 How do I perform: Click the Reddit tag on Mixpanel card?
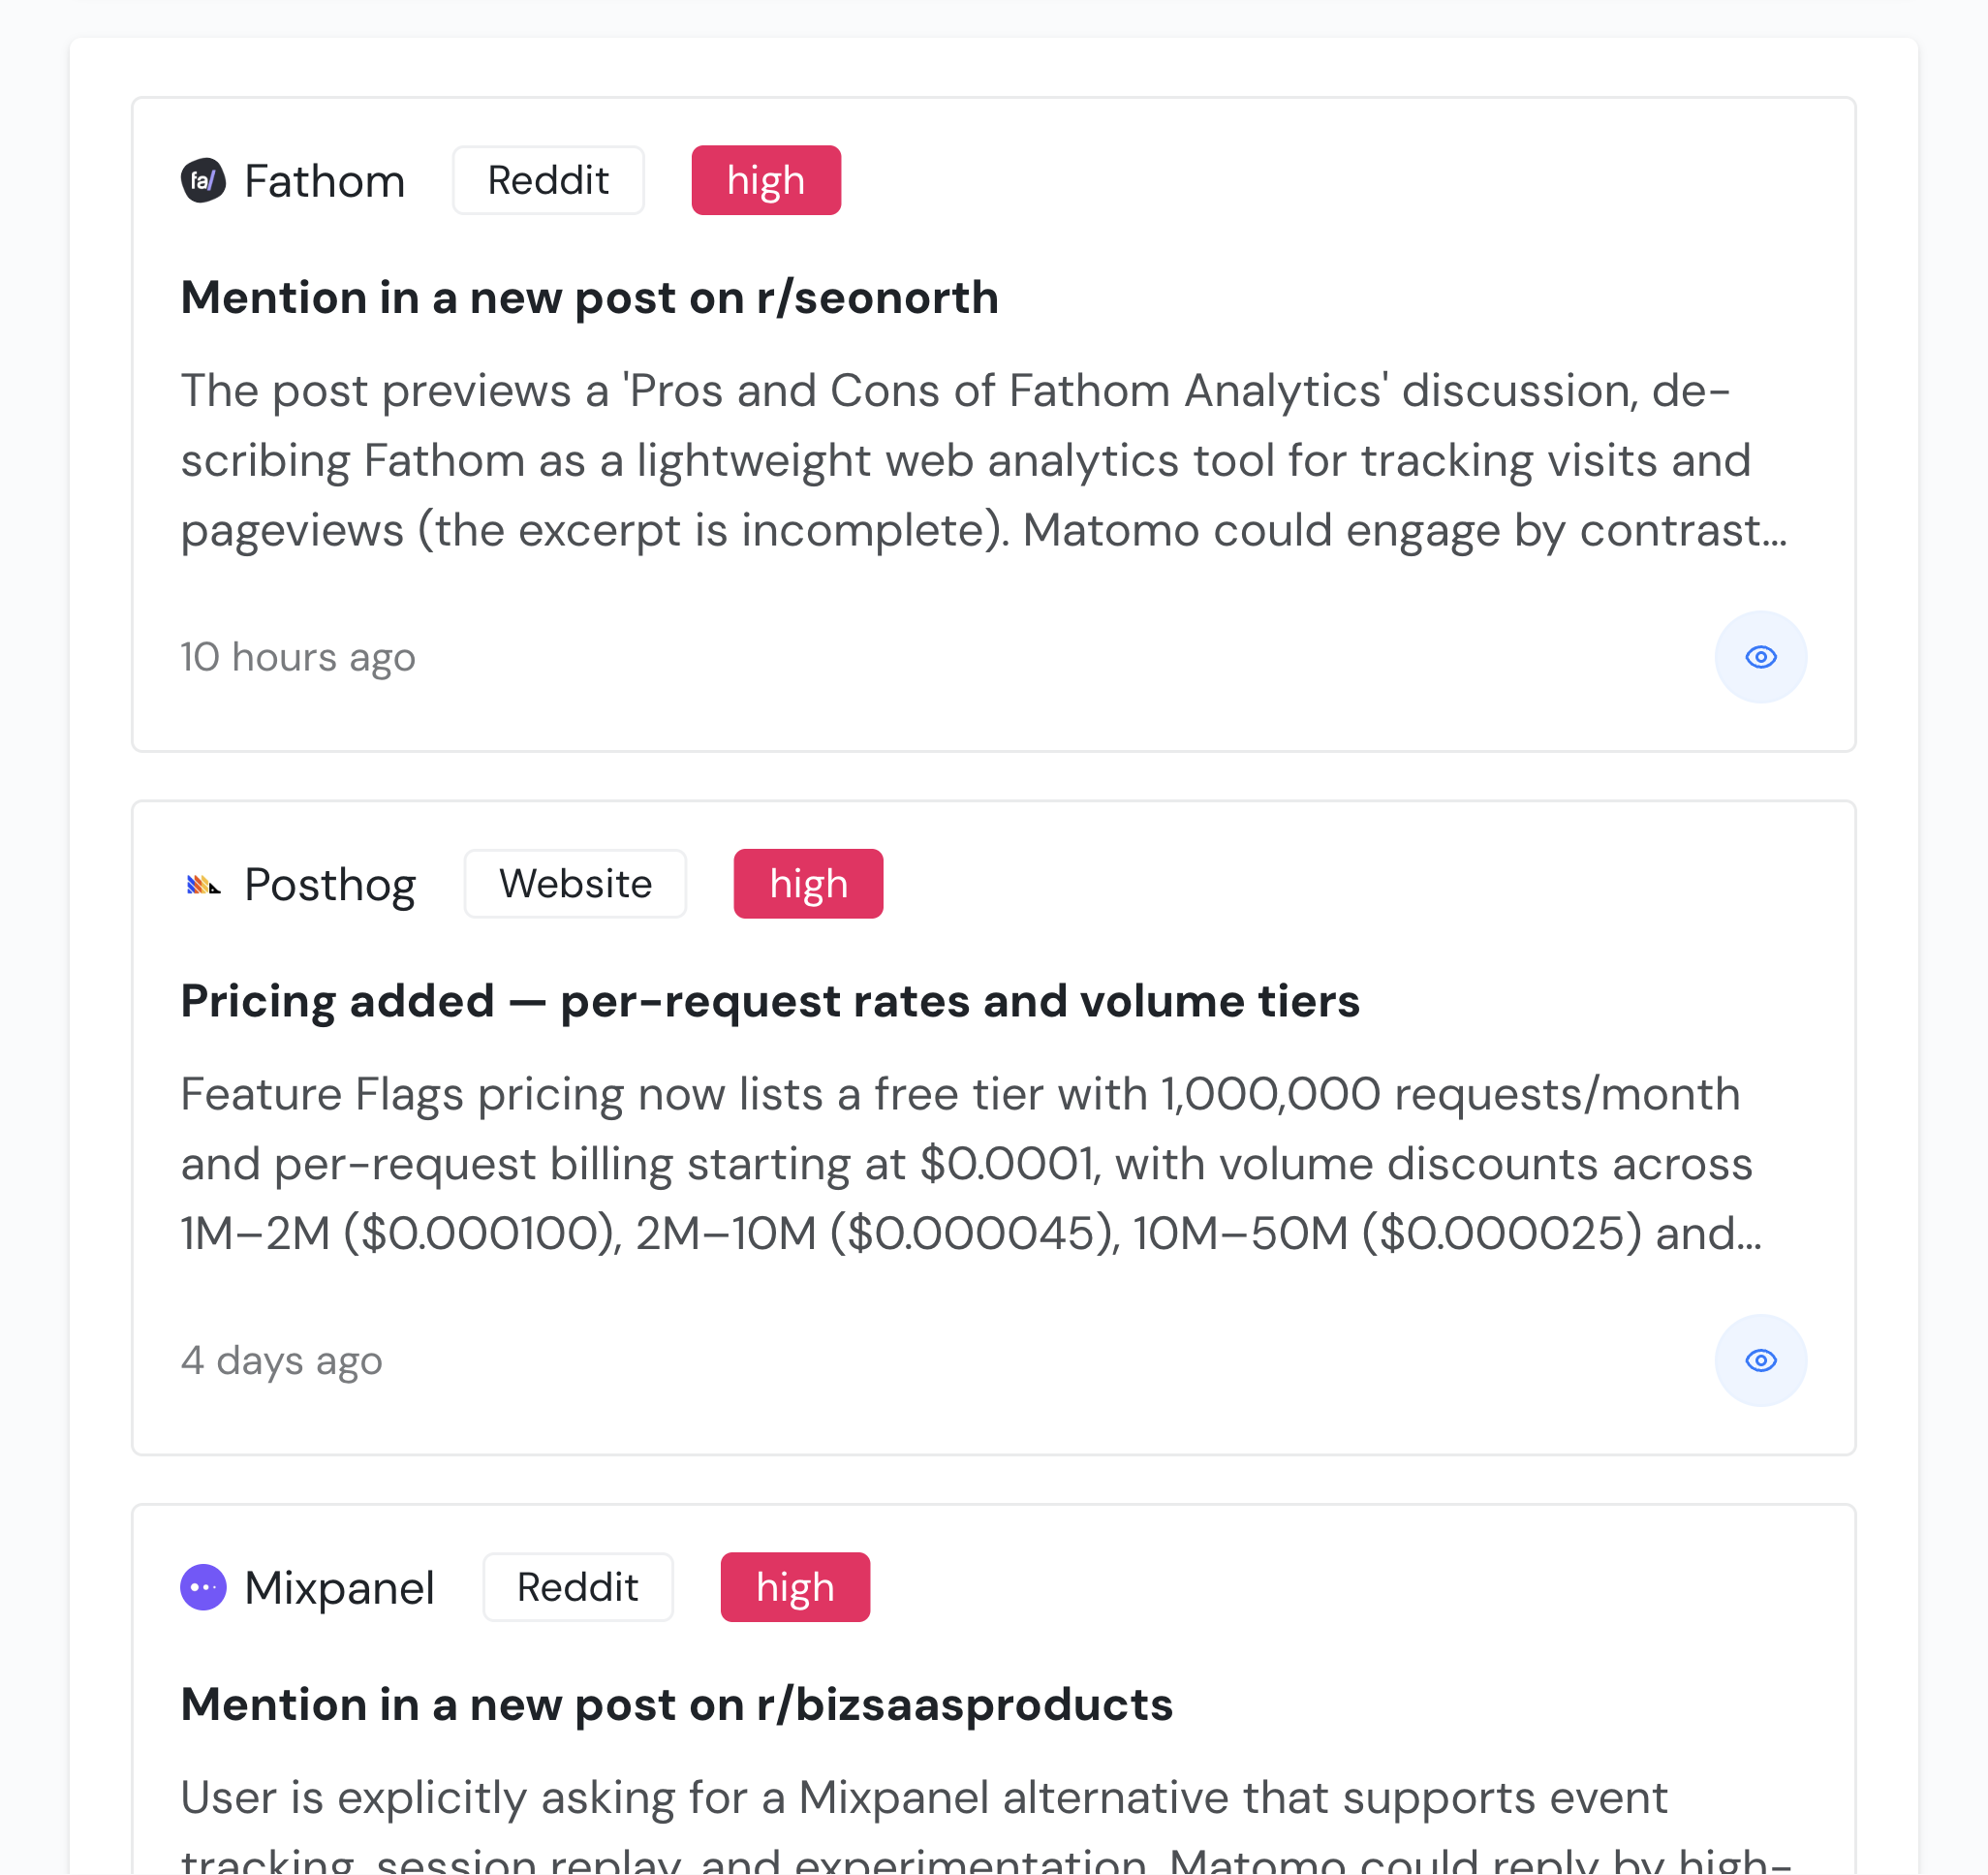(x=577, y=1588)
